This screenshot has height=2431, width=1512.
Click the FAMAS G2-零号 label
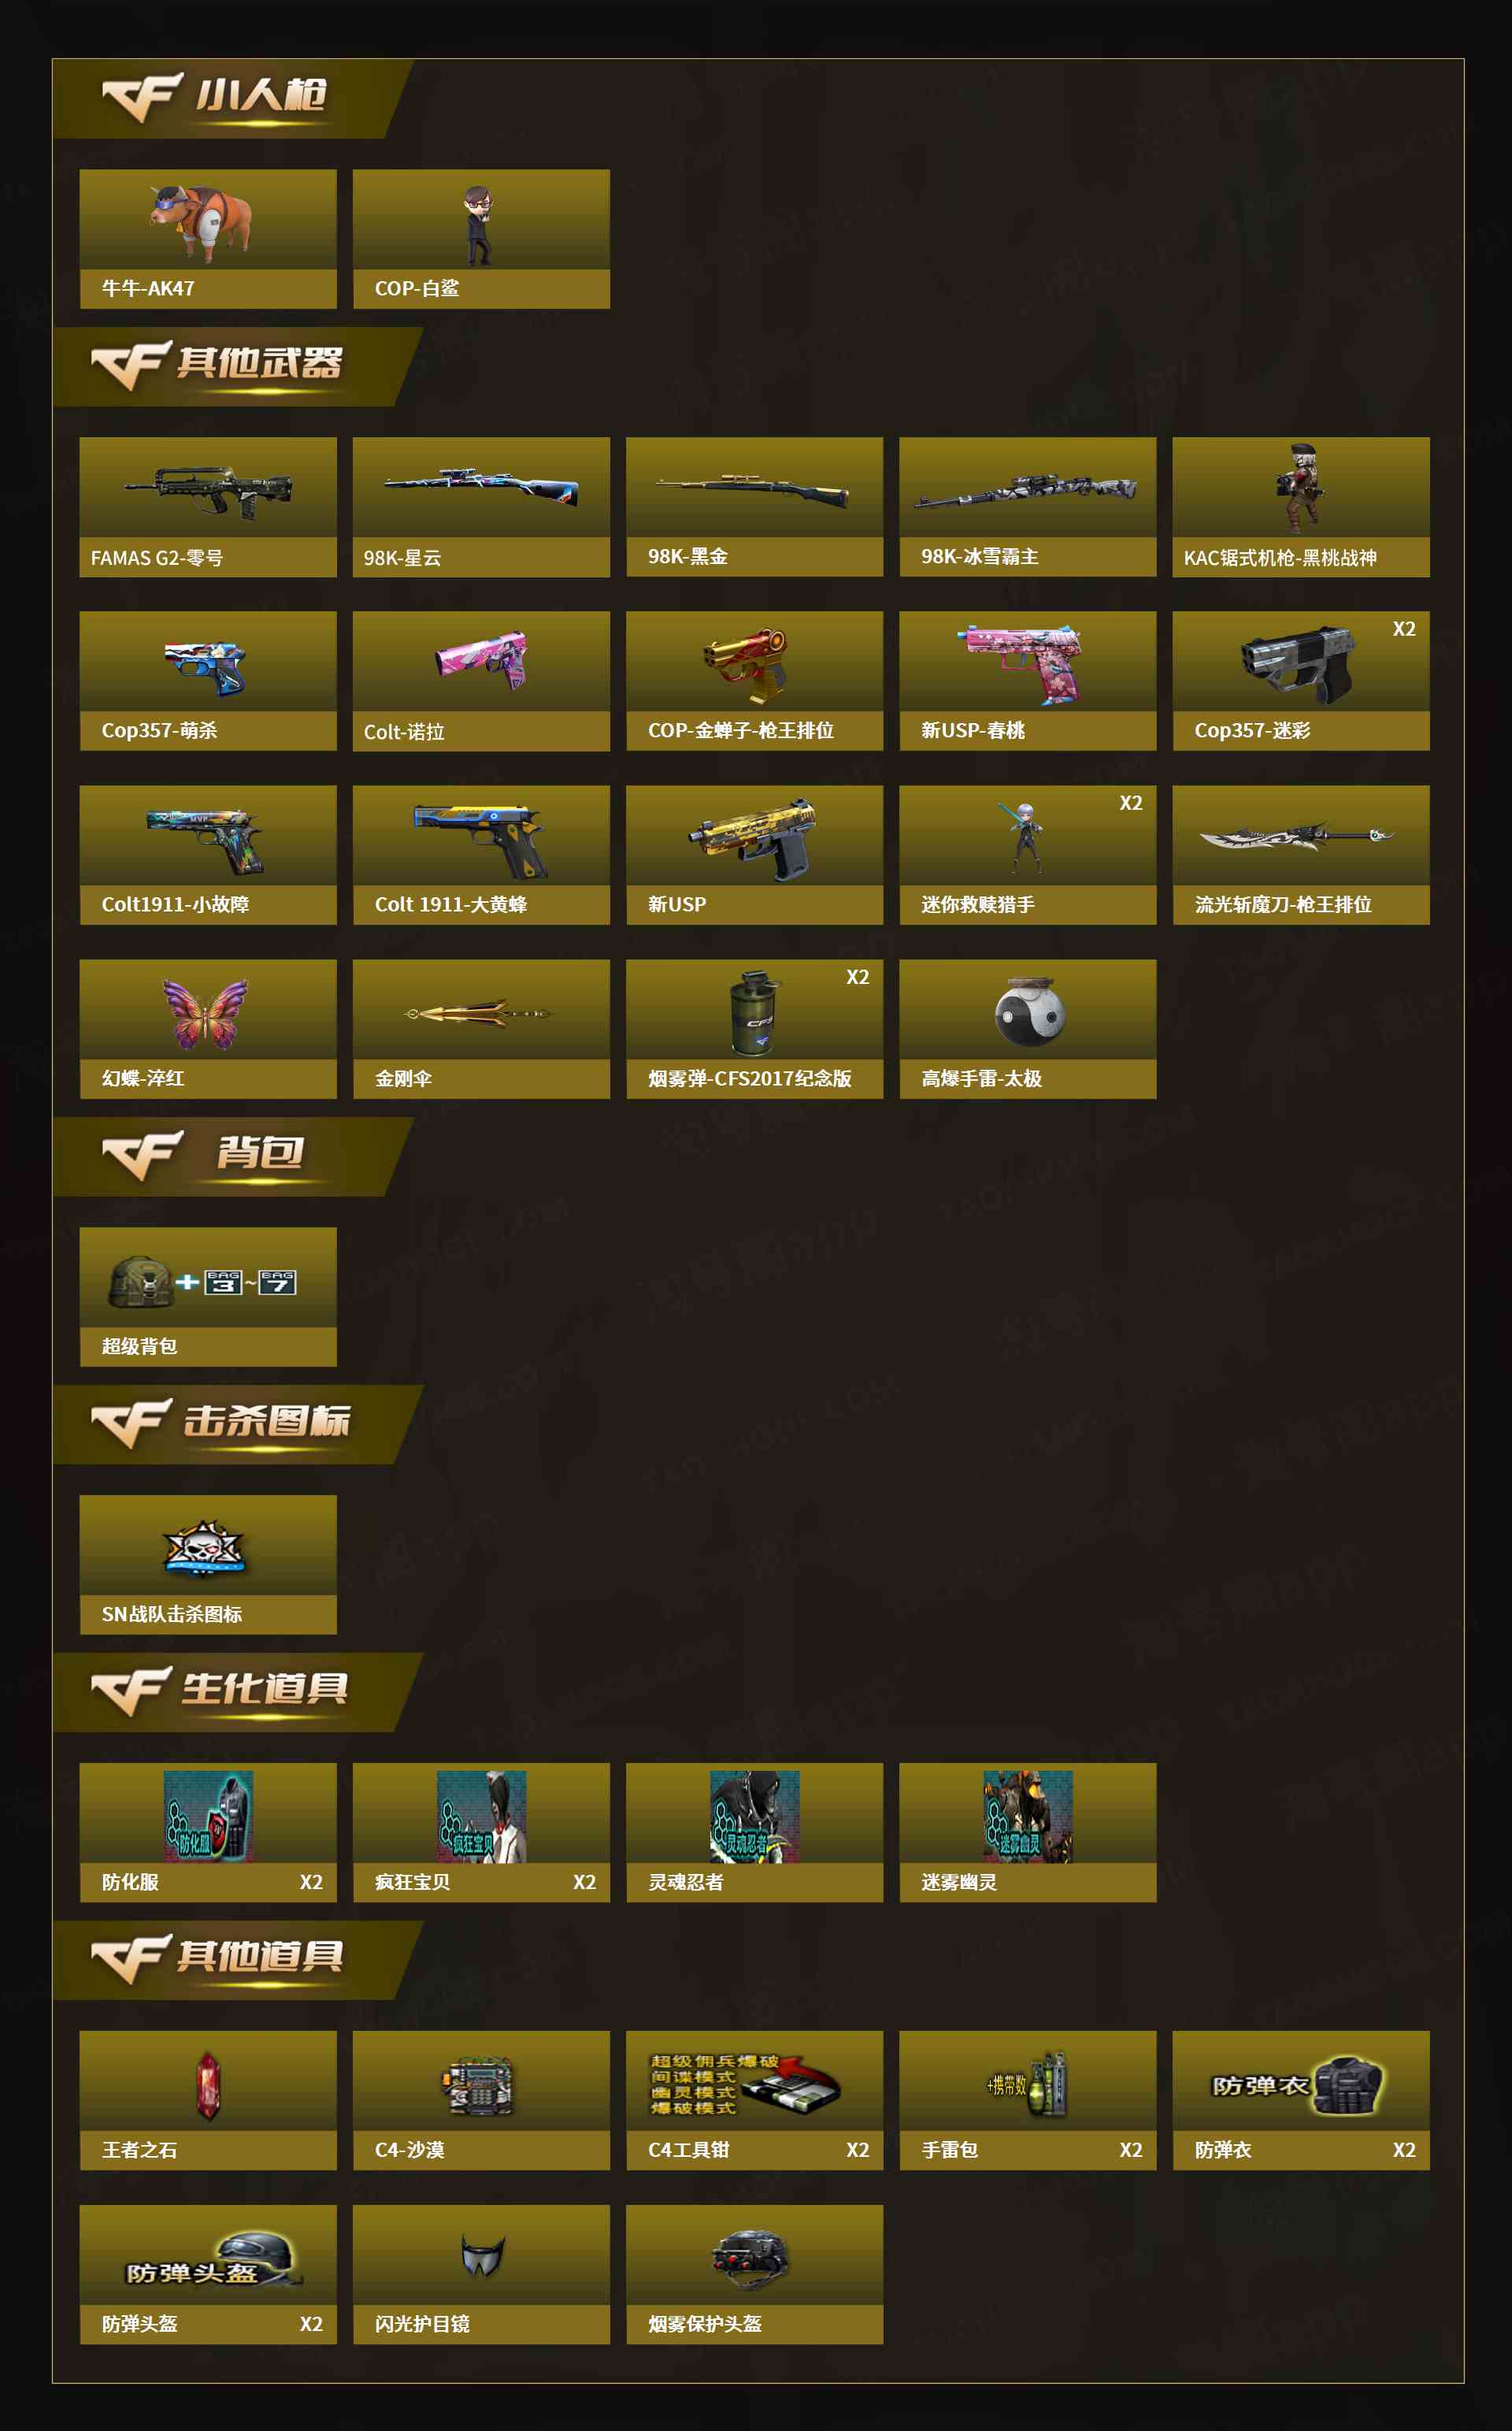coord(156,558)
